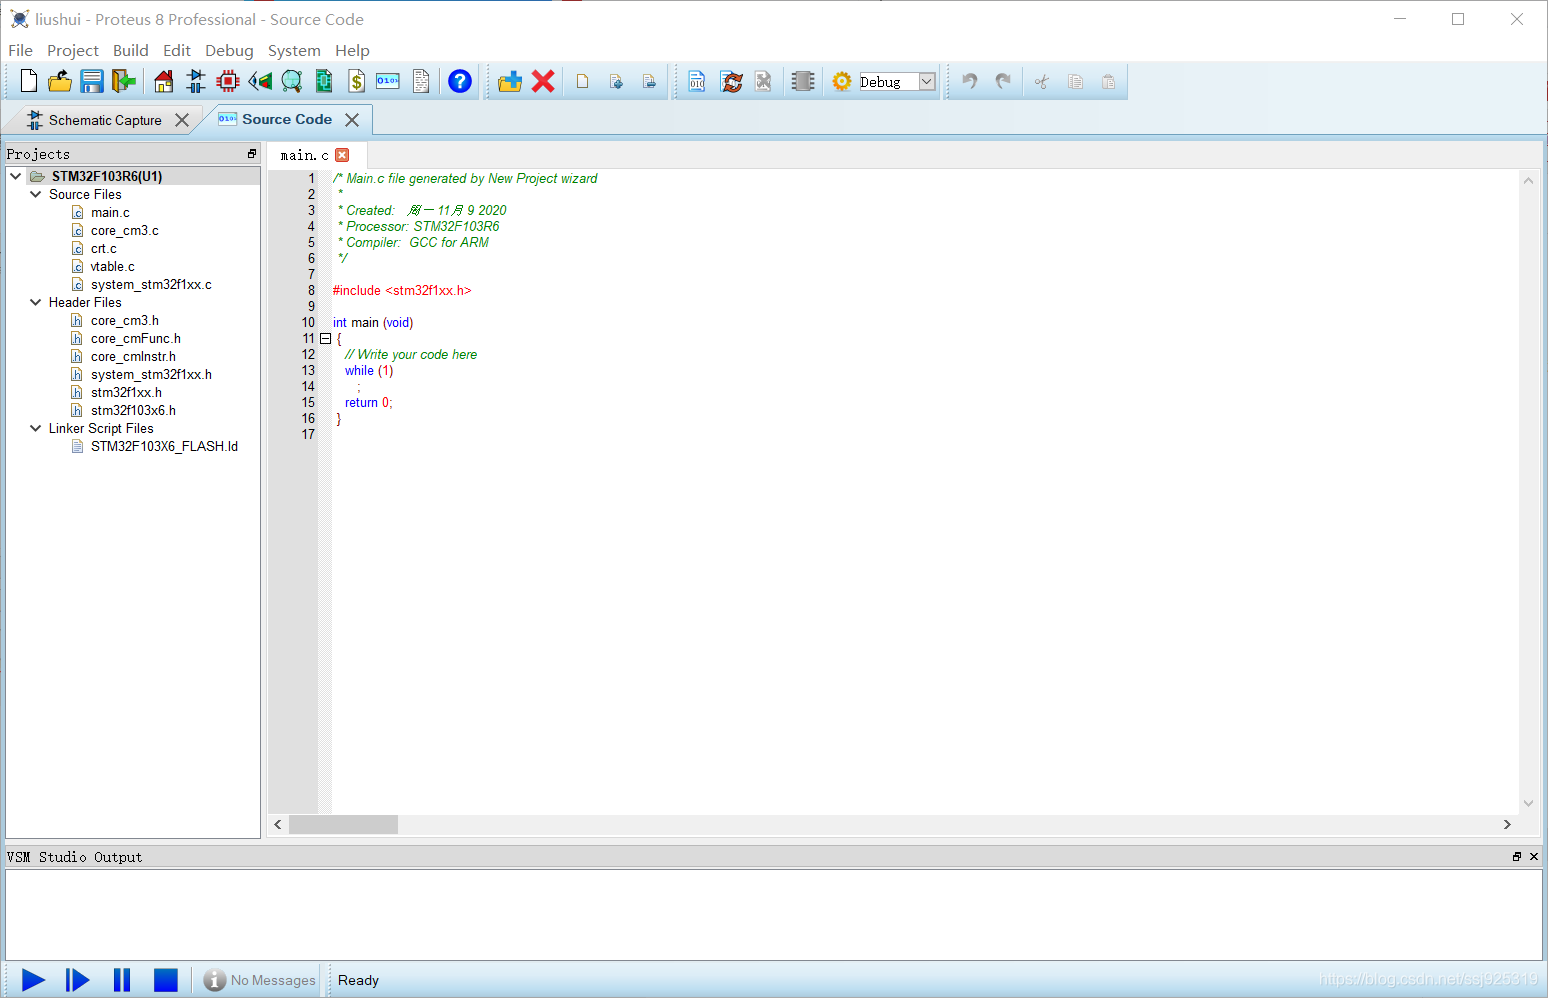Viewport: 1548px width, 998px height.
Task: Click editor horizontal scrollbar thumb
Action: tap(343, 824)
